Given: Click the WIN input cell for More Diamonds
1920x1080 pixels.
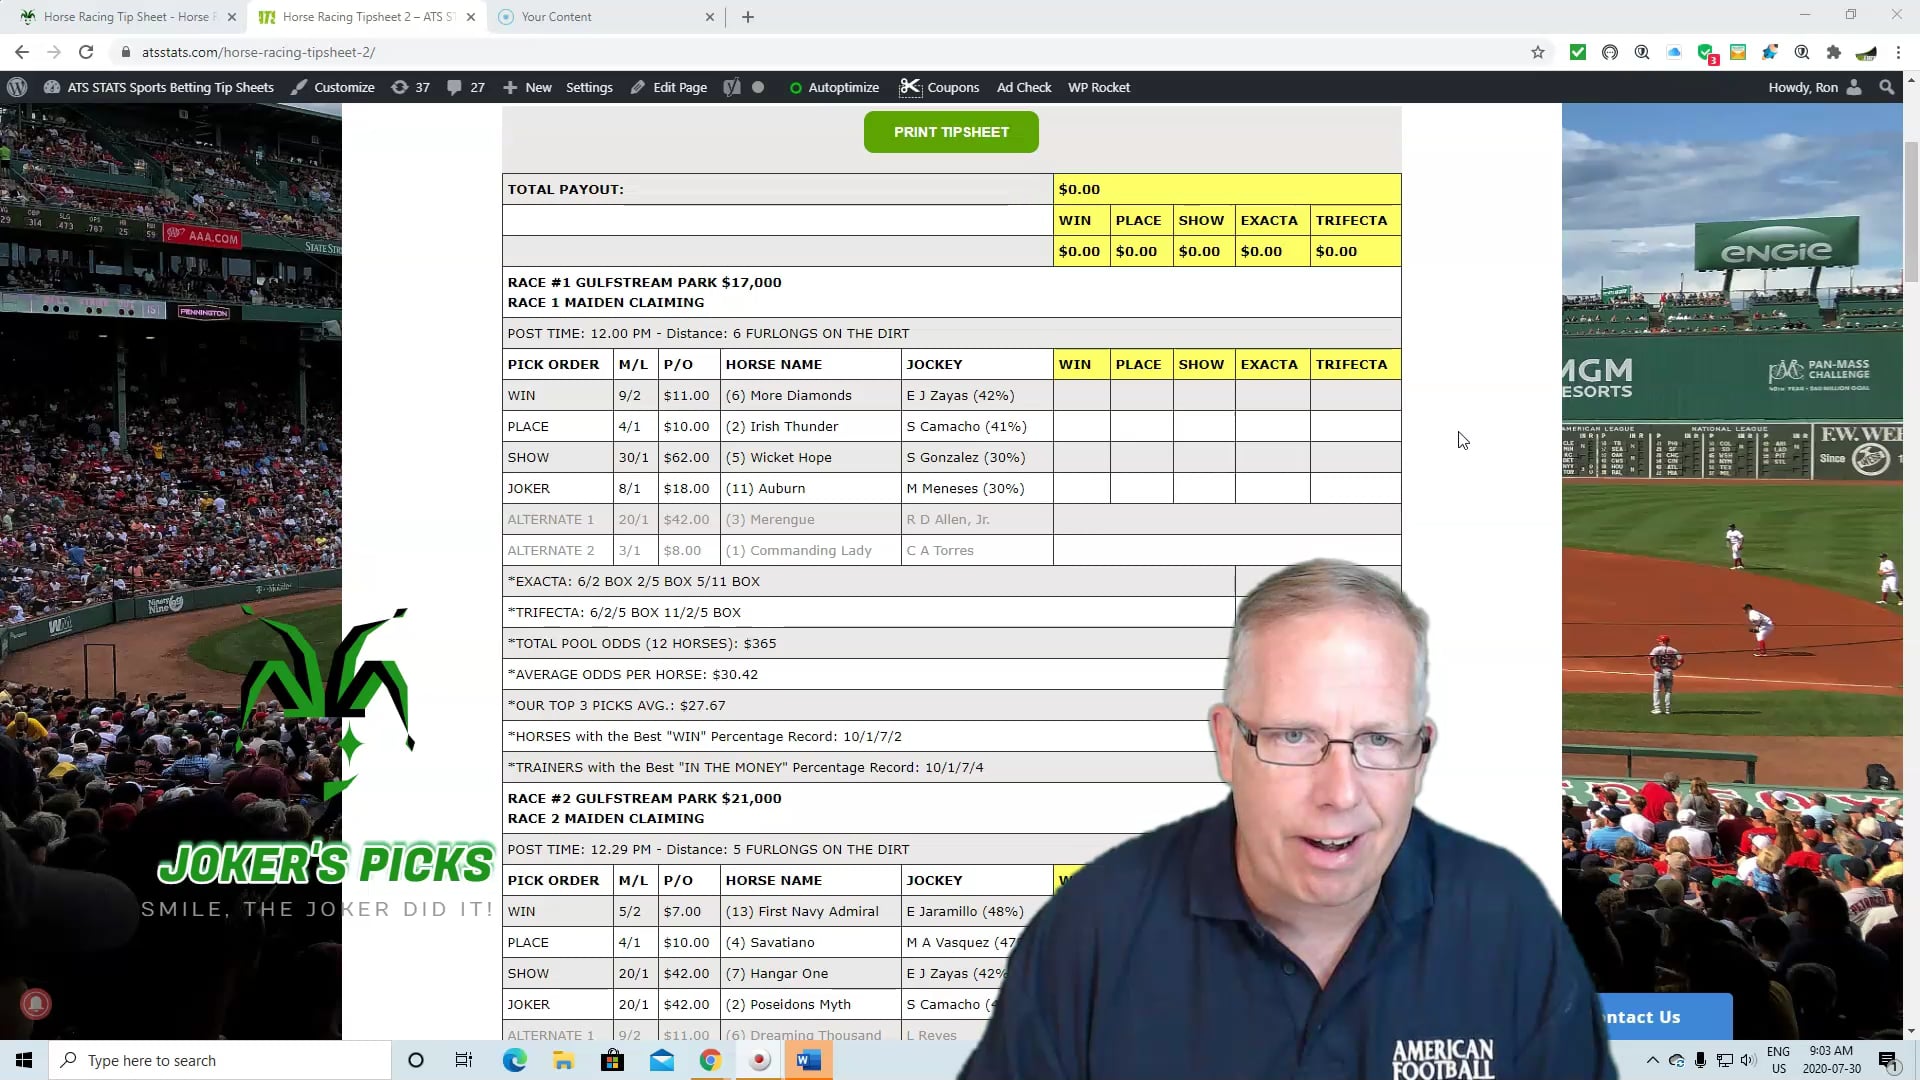Looking at the screenshot, I should coord(1081,395).
